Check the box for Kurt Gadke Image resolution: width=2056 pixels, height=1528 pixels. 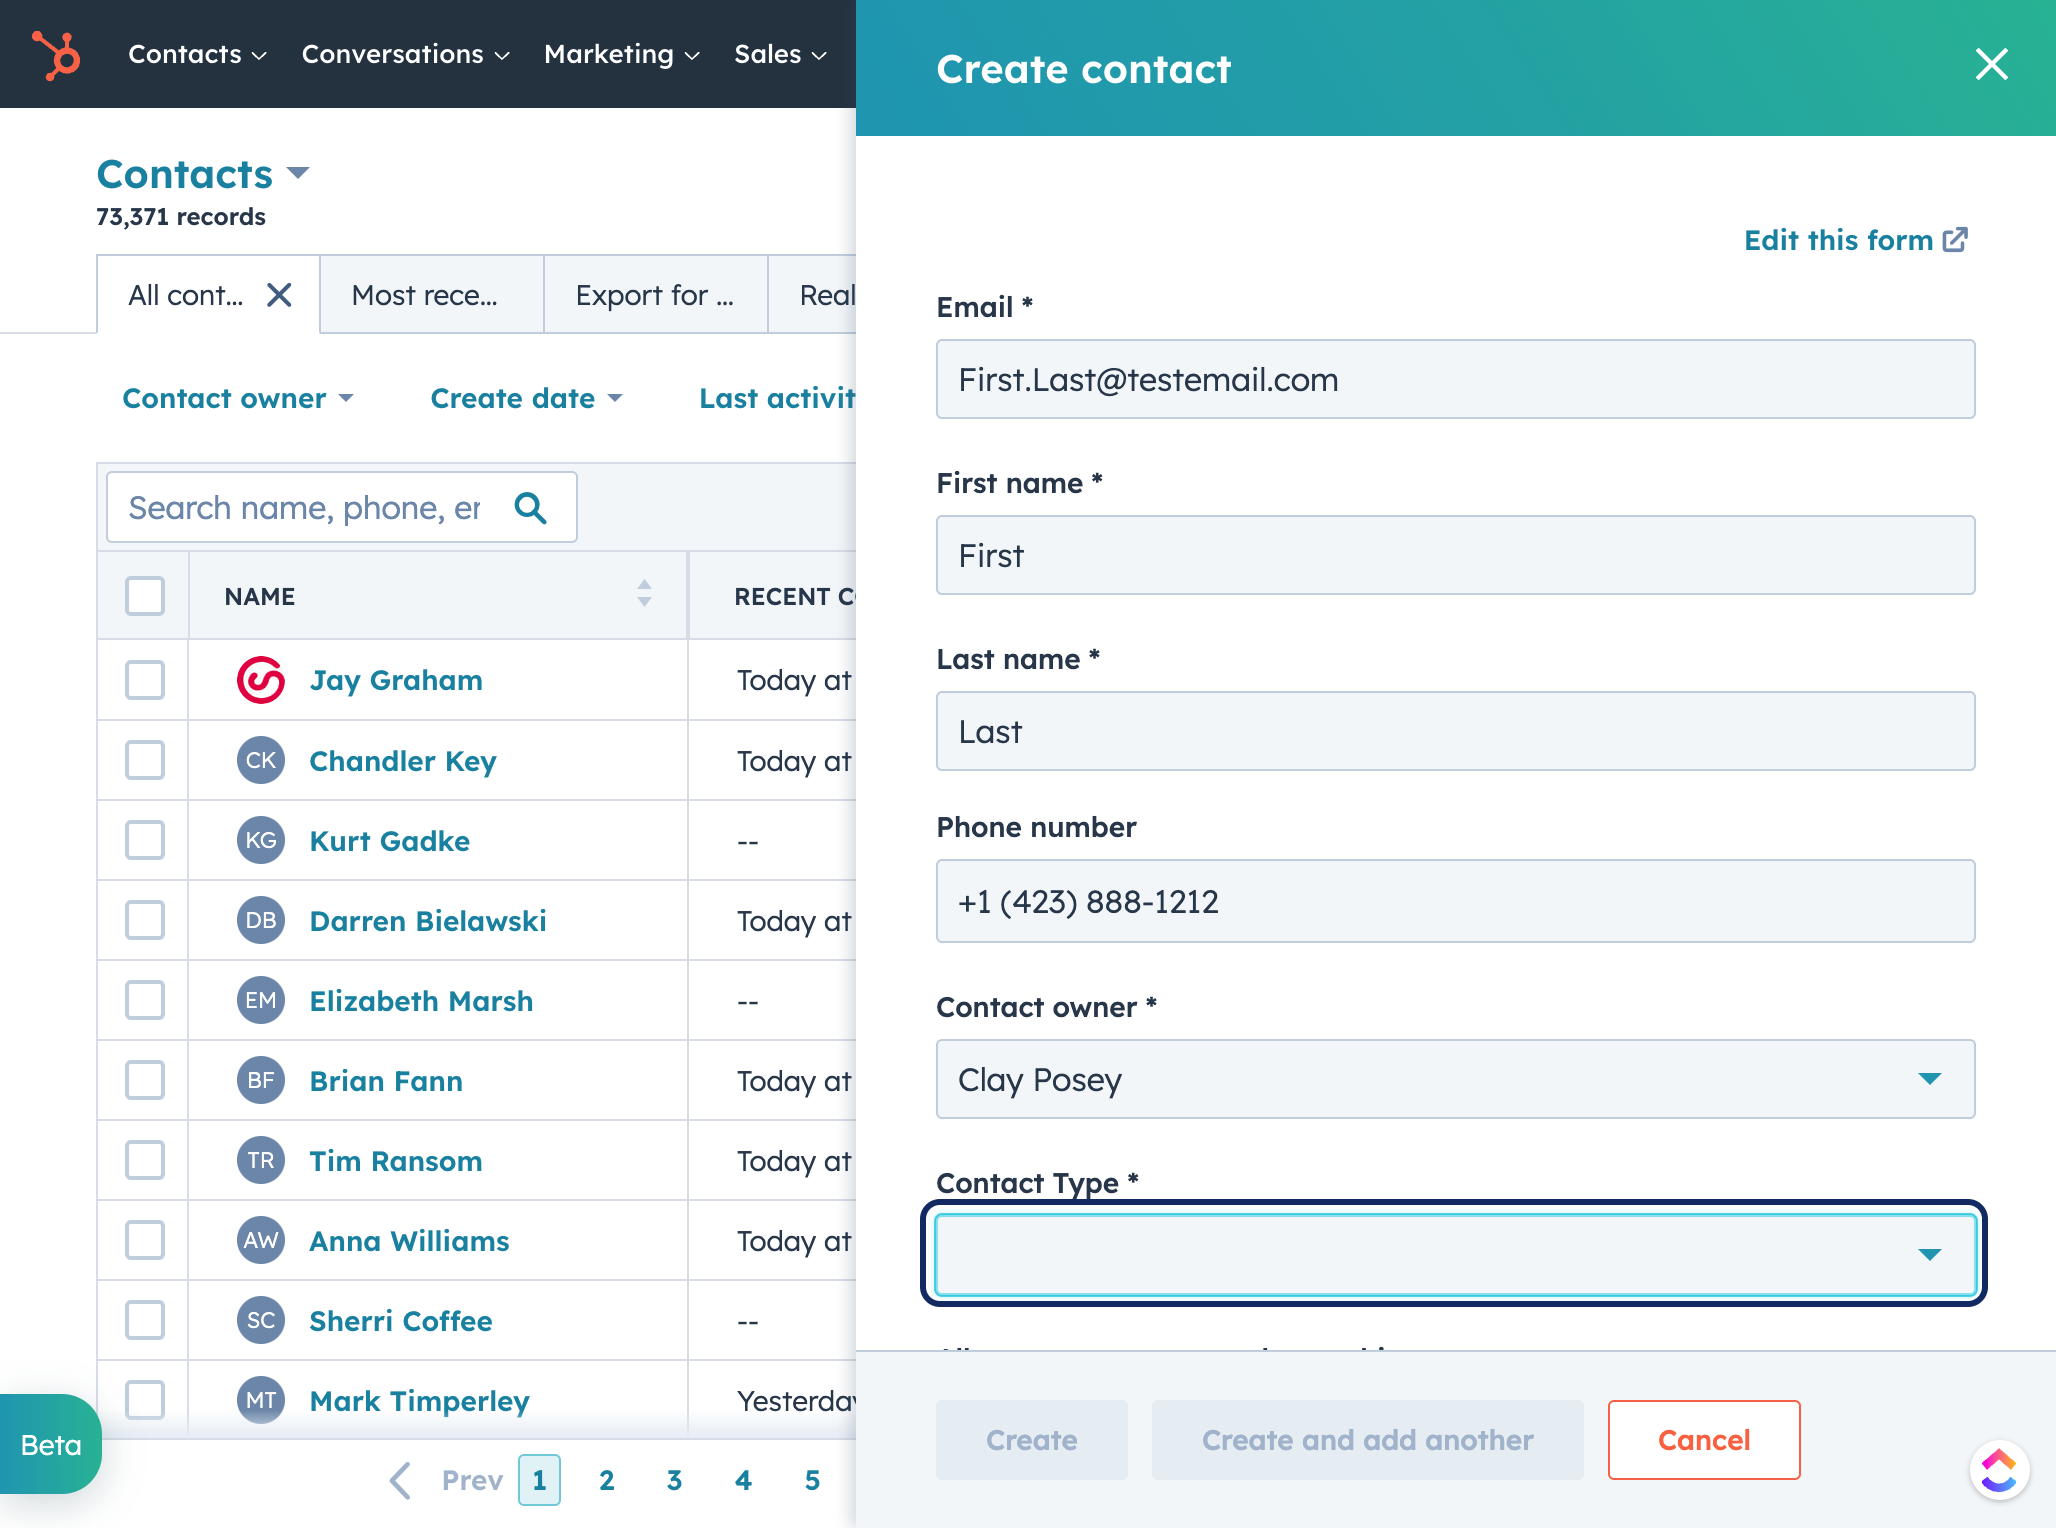tap(145, 840)
